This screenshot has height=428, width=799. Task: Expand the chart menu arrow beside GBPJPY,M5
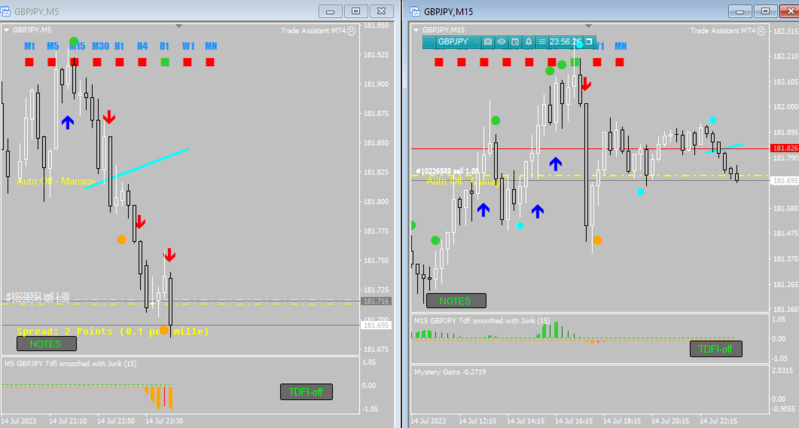pyautogui.click(x=7, y=30)
